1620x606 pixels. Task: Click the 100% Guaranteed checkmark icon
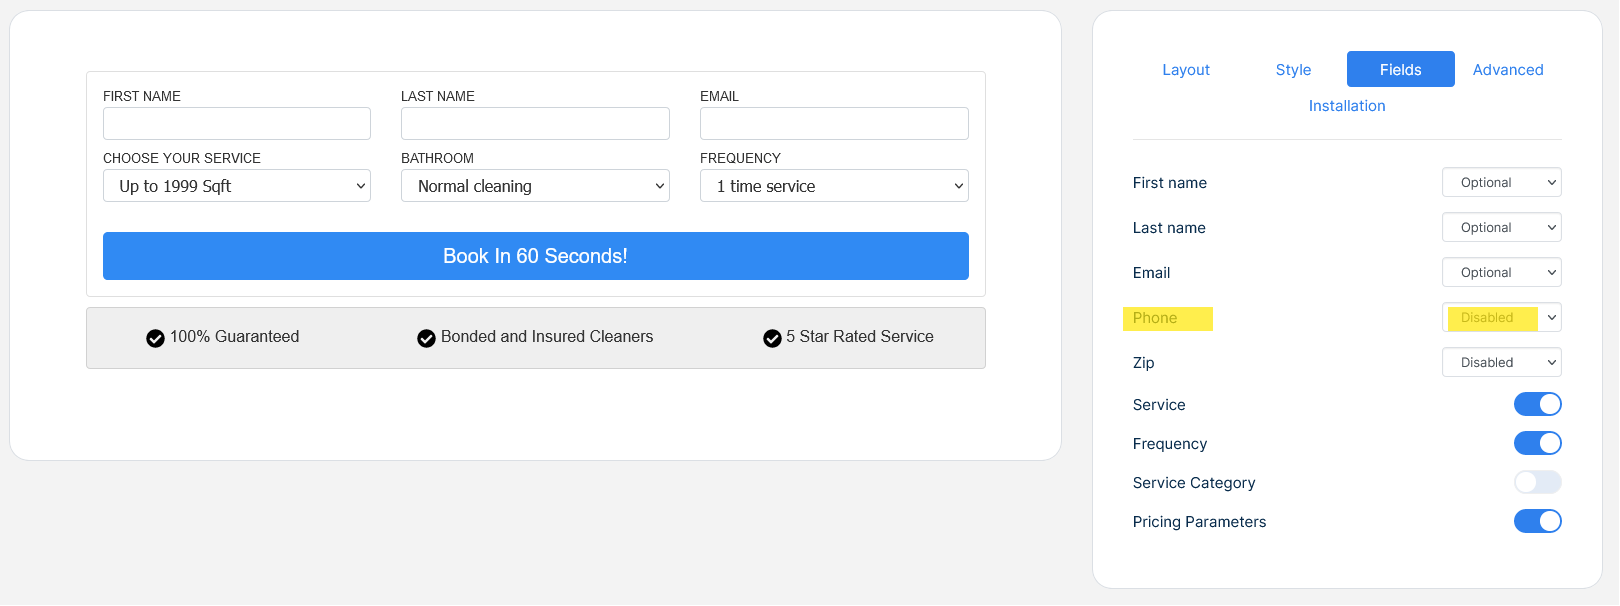point(155,338)
